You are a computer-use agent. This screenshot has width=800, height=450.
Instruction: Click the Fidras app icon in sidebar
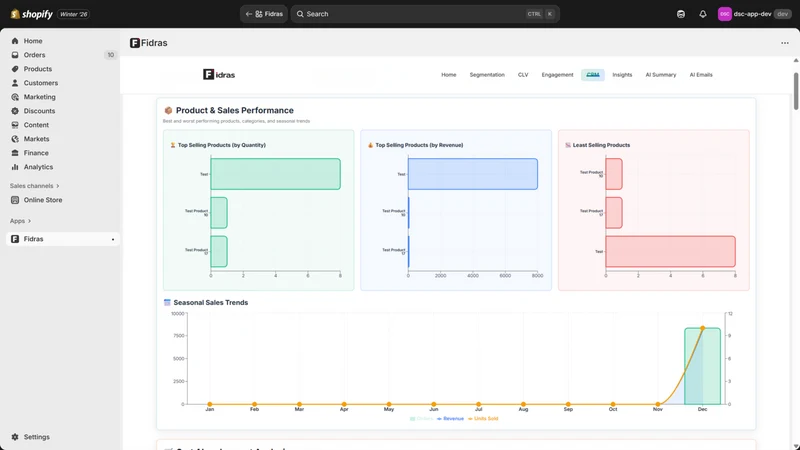(x=15, y=239)
